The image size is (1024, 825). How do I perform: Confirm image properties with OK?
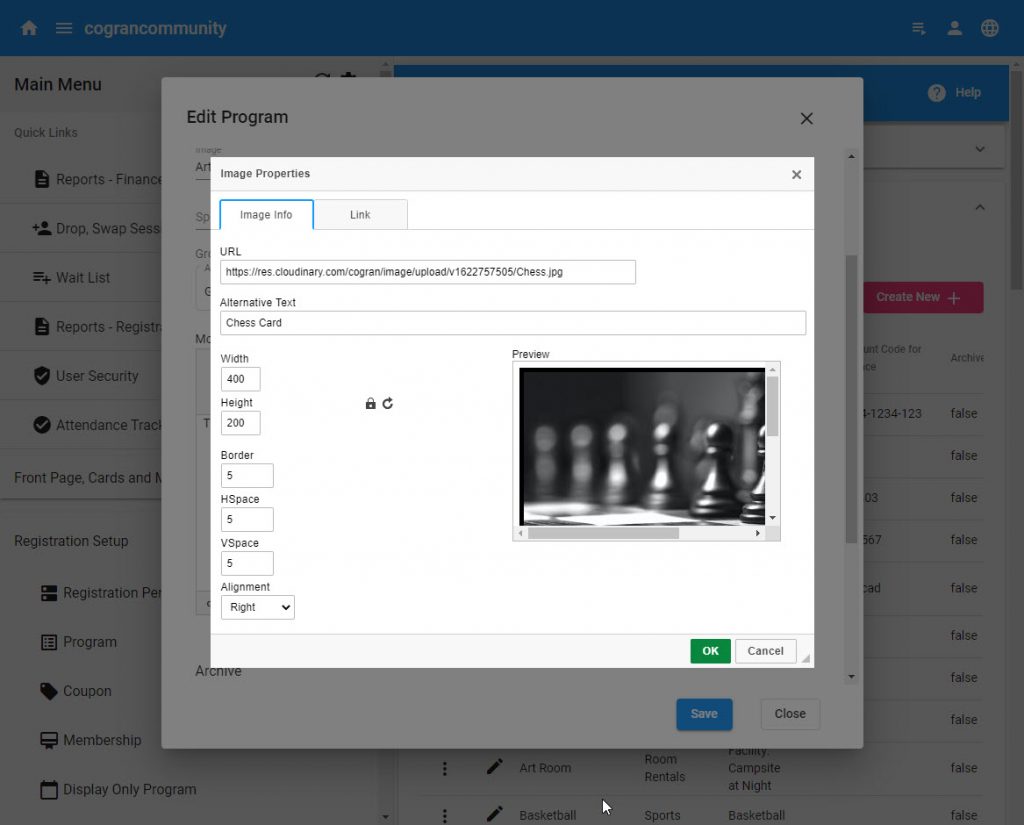click(710, 651)
